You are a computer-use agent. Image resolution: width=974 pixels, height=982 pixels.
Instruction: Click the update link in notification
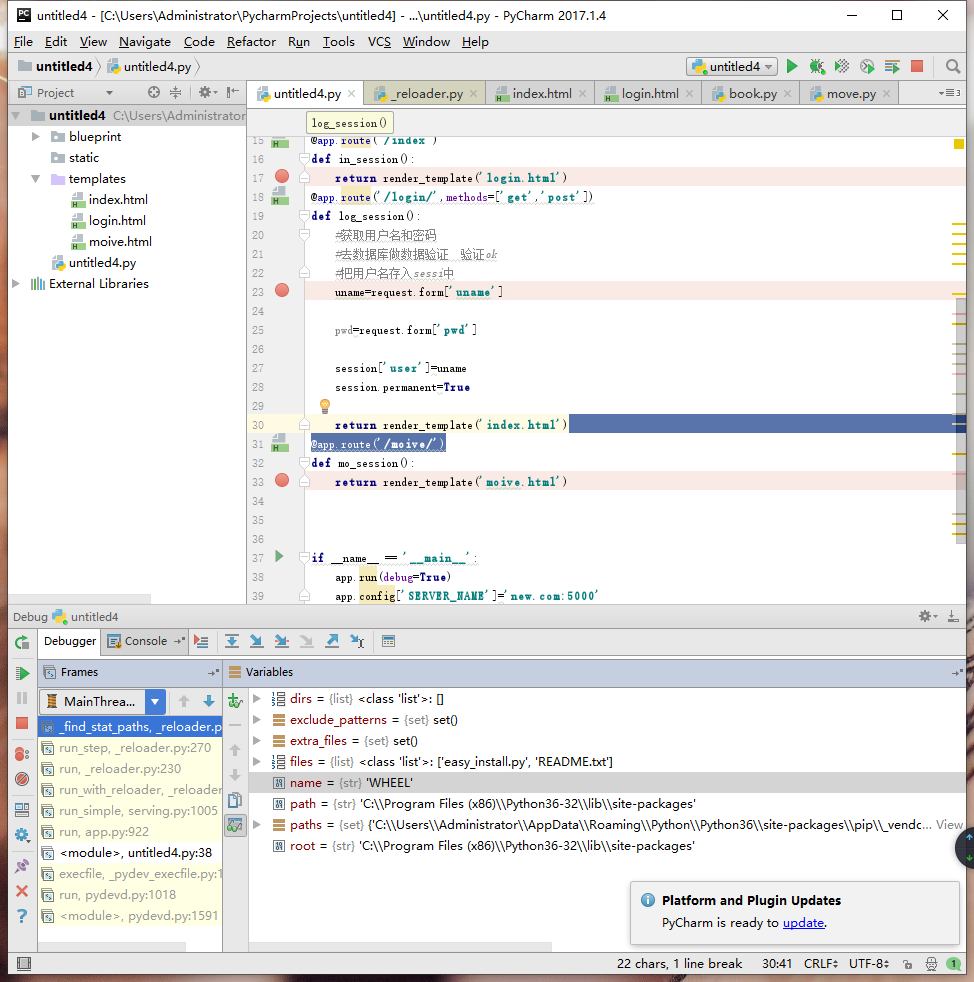click(803, 923)
